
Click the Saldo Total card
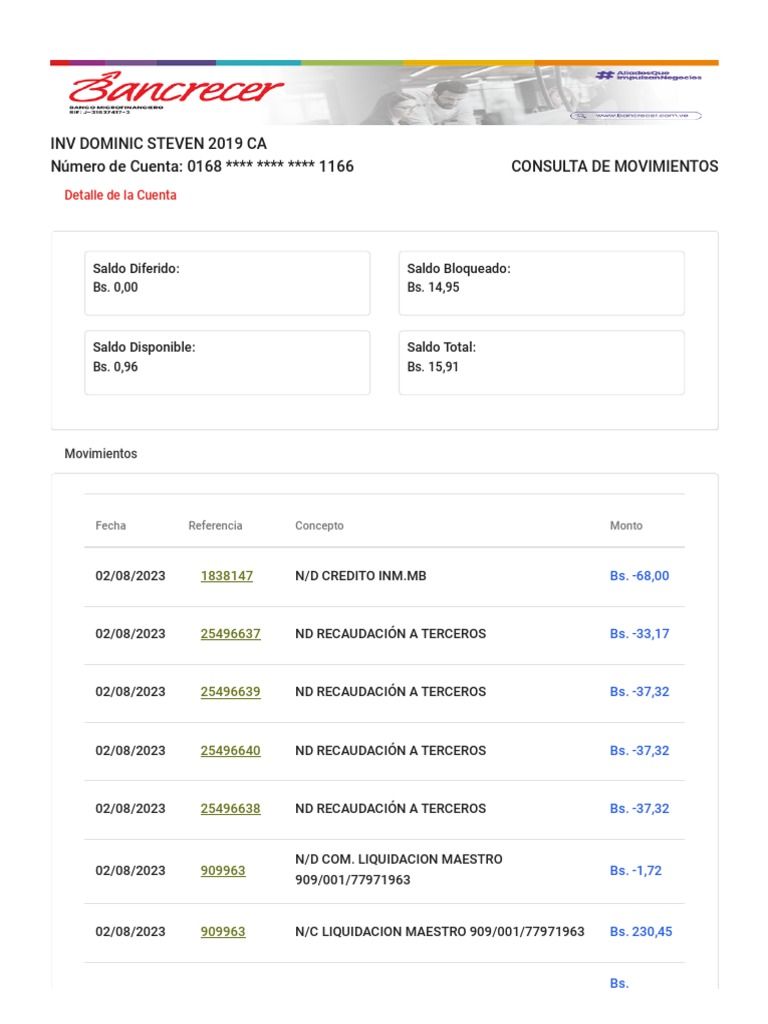pyautogui.click(x=541, y=362)
